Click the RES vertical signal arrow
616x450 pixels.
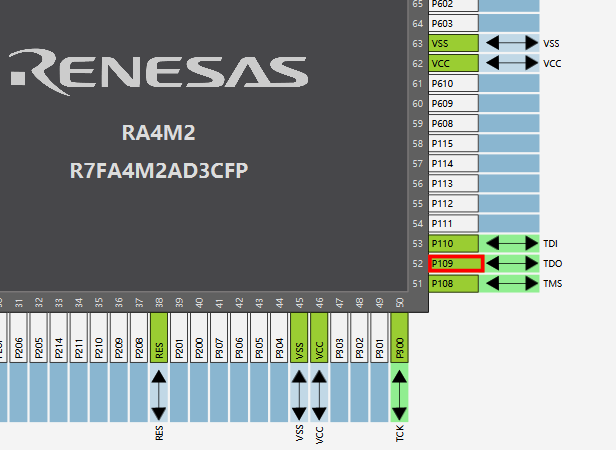pyautogui.click(x=159, y=395)
